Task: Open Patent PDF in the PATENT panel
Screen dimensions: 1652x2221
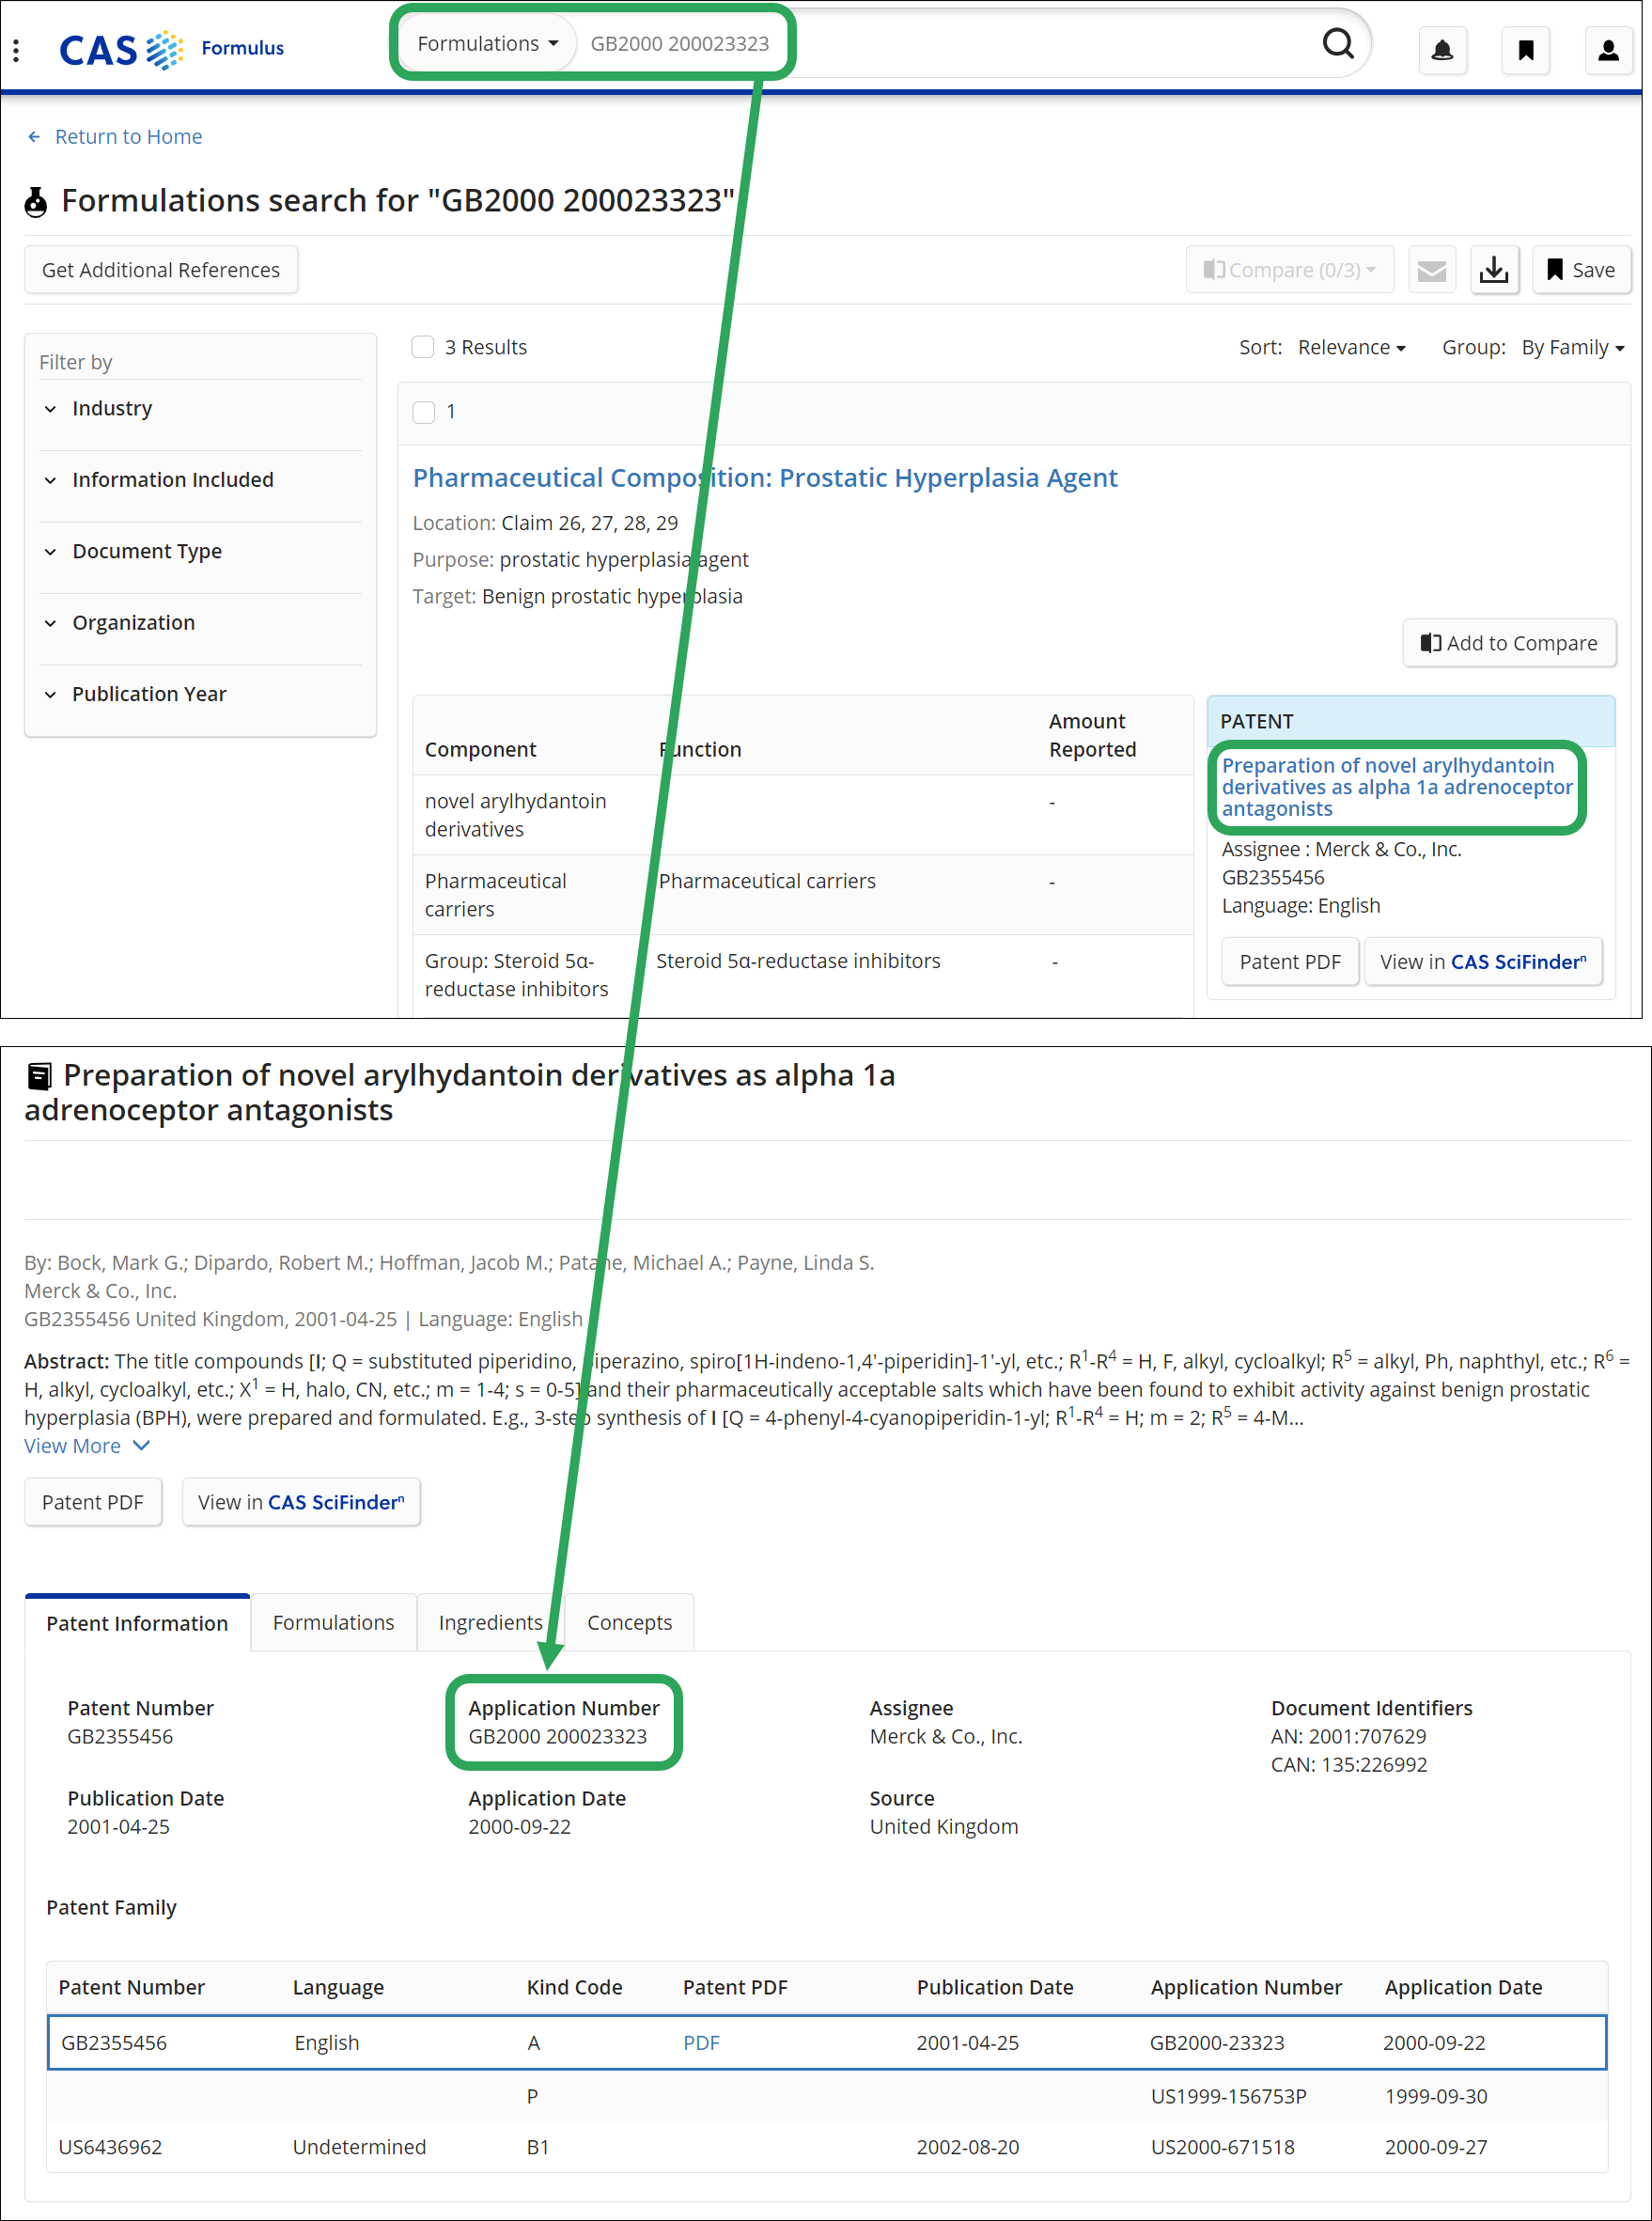Action: tap(1290, 962)
